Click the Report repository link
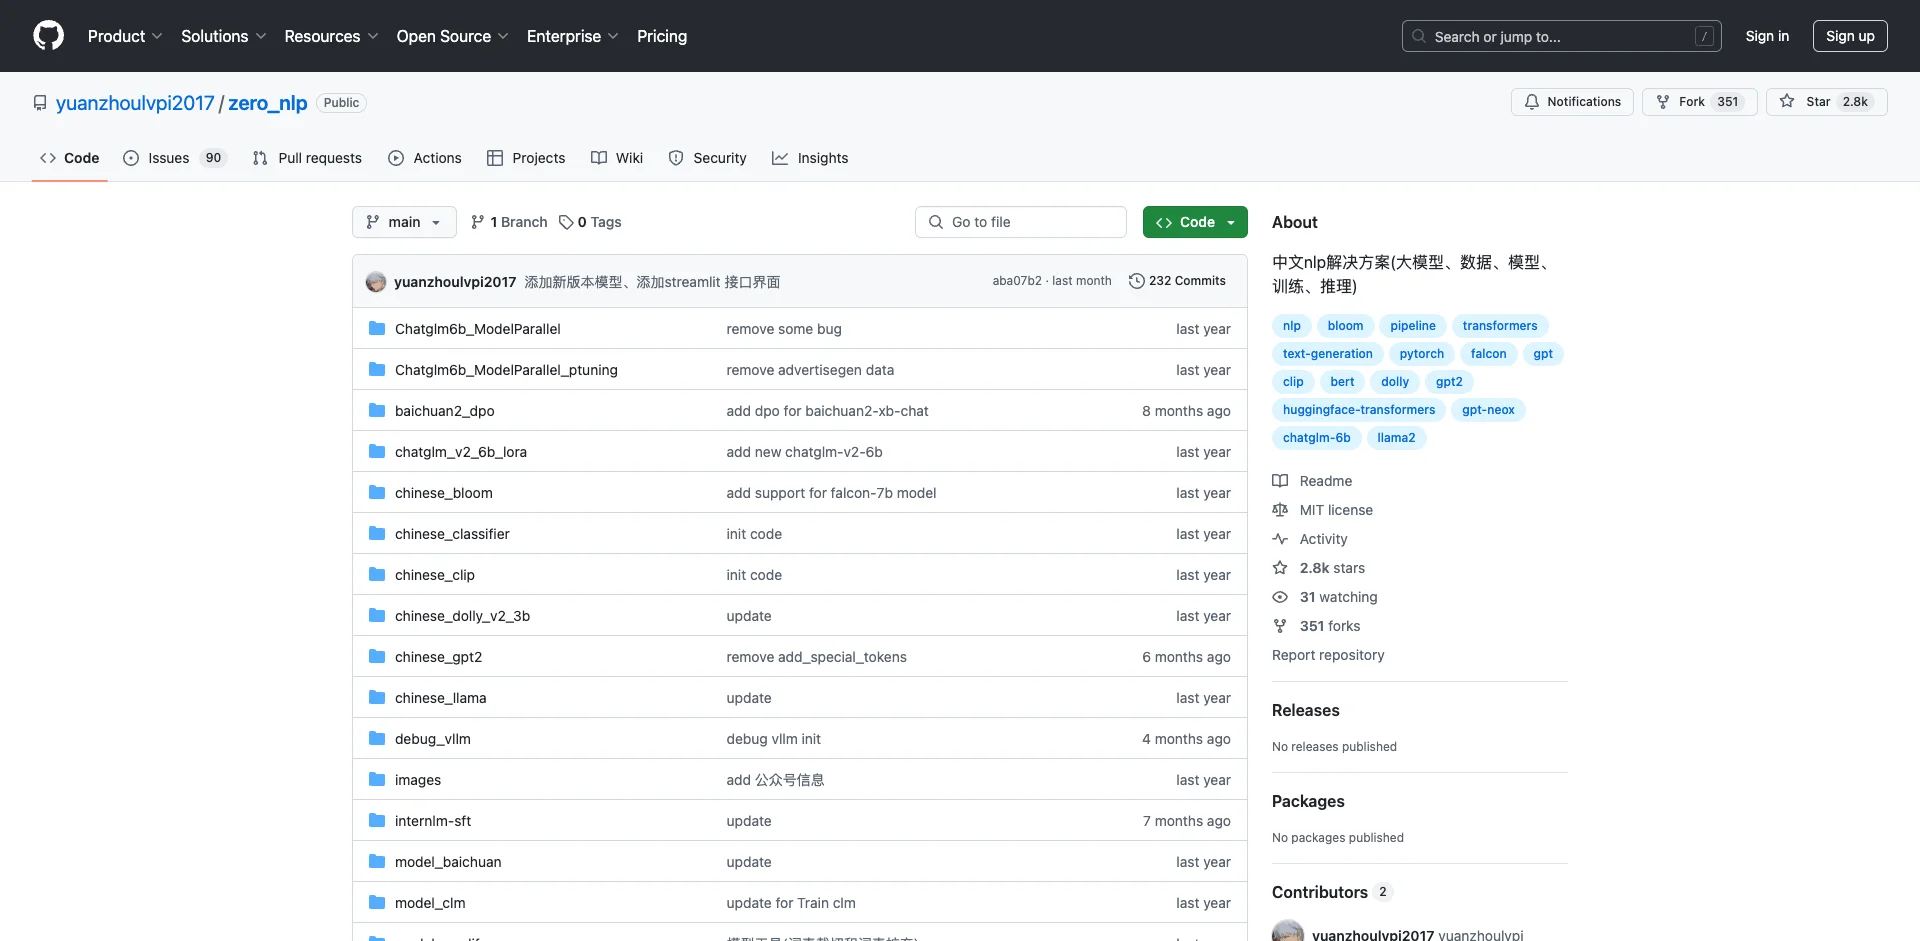This screenshot has width=1920, height=941. click(x=1328, y=655)
